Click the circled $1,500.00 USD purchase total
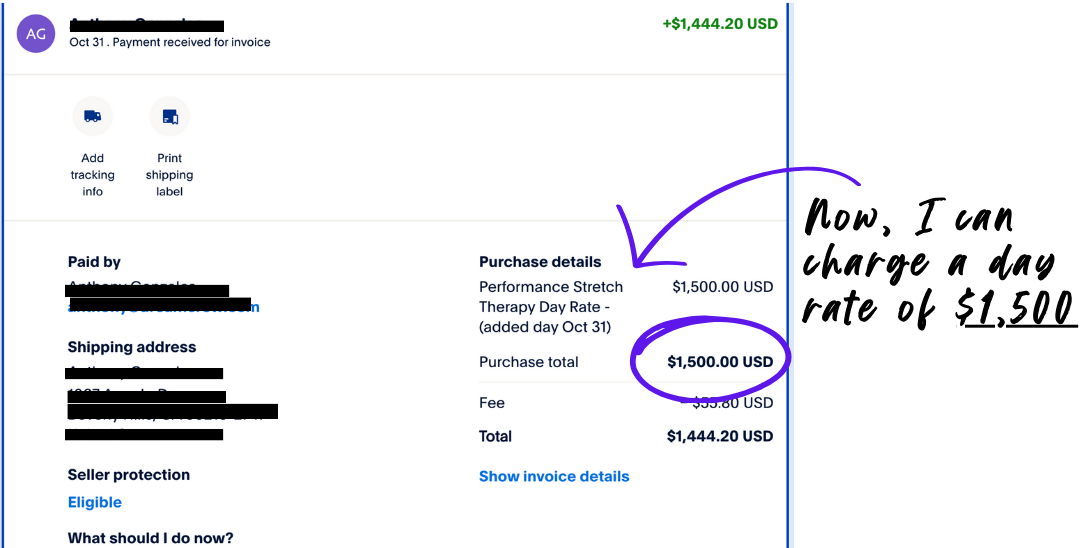Image resolution: width=1080 pixels, height=548 pixels. point(720,362)
